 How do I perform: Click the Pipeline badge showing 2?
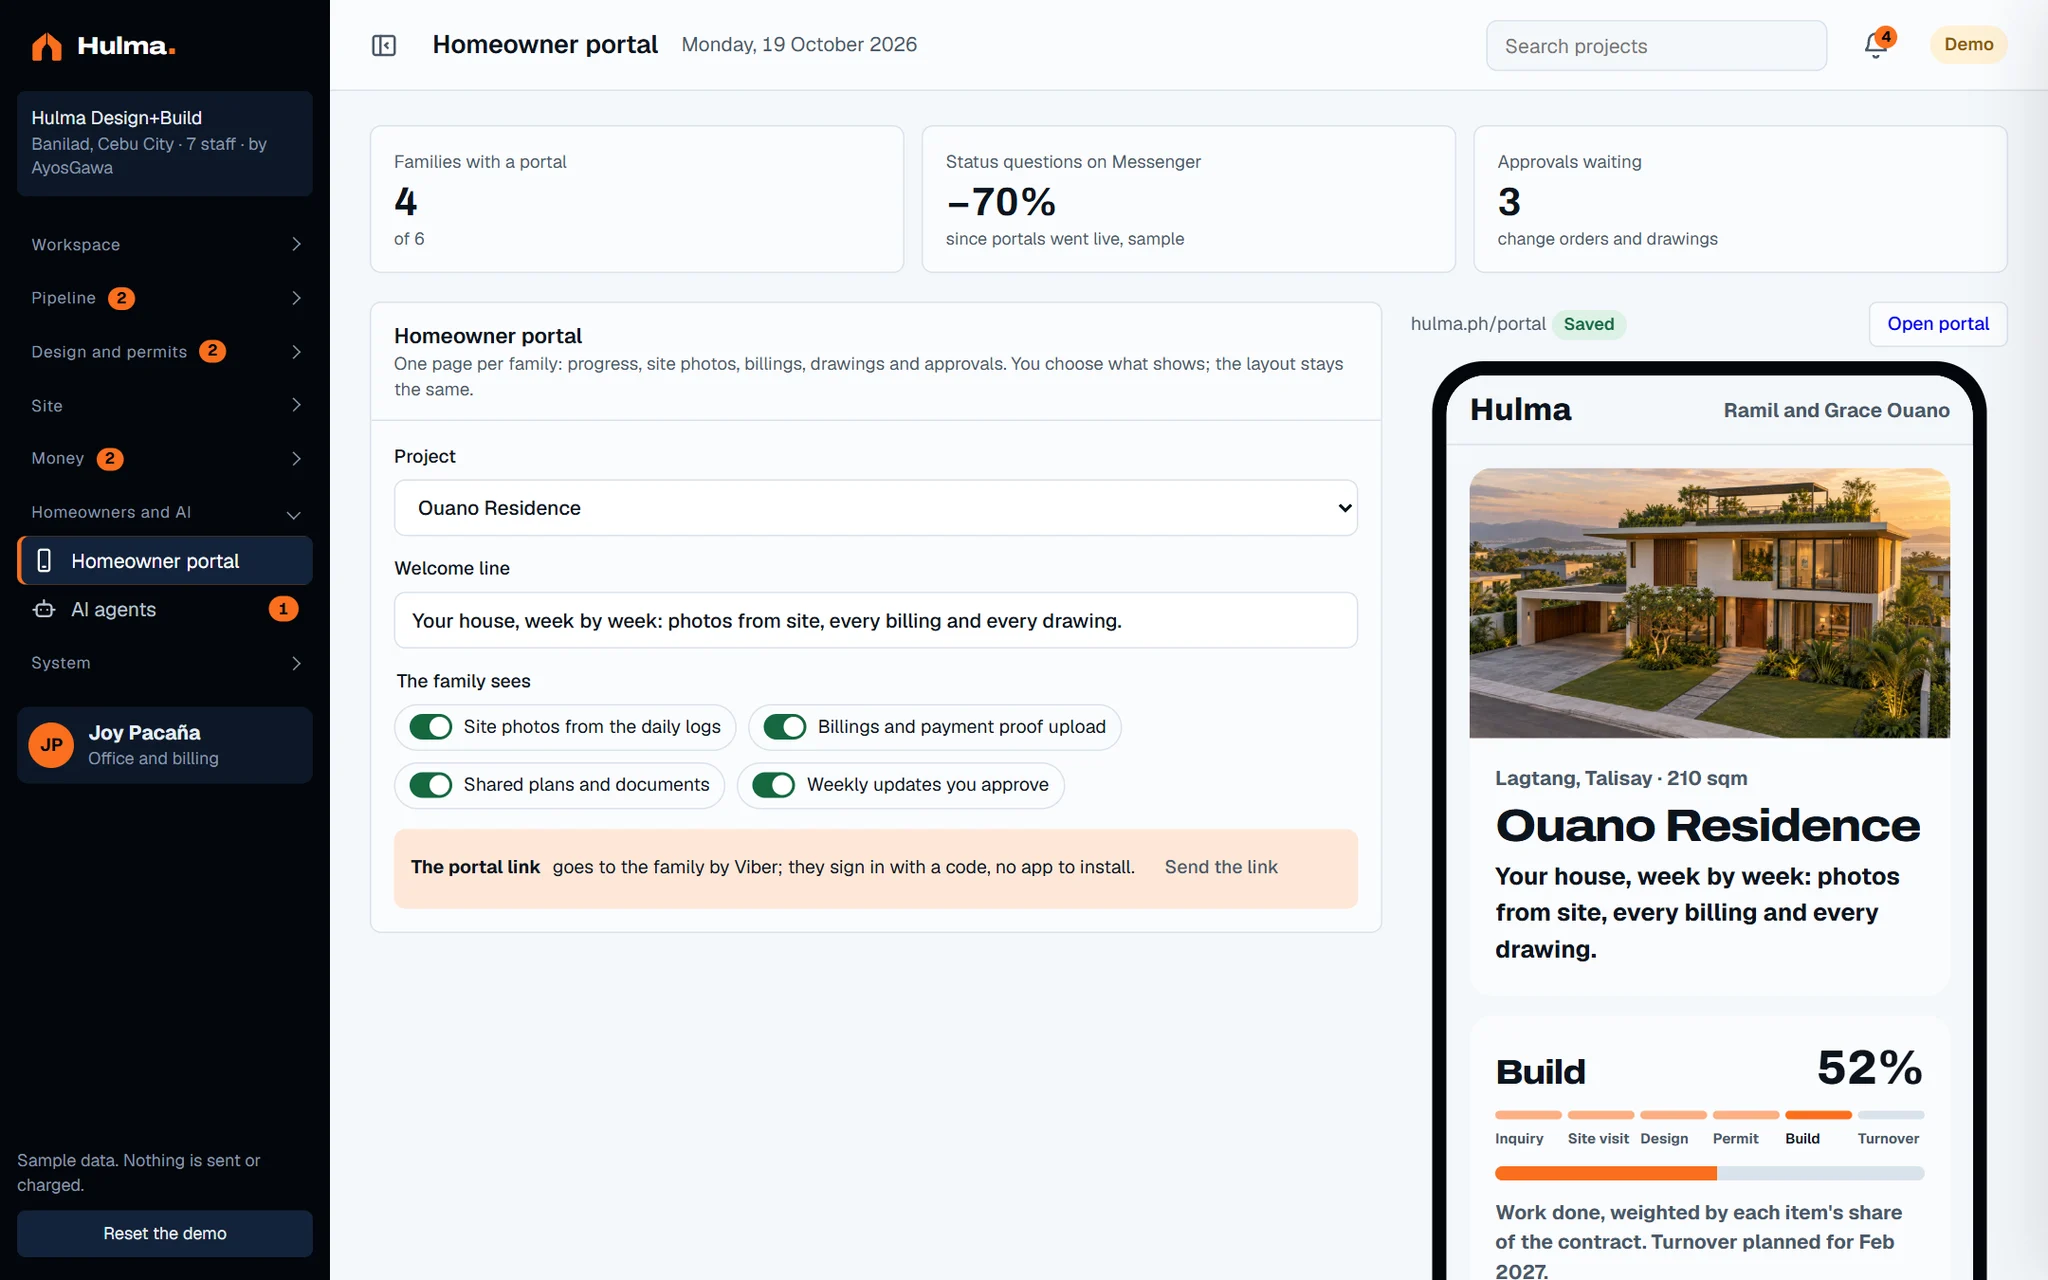121,298
